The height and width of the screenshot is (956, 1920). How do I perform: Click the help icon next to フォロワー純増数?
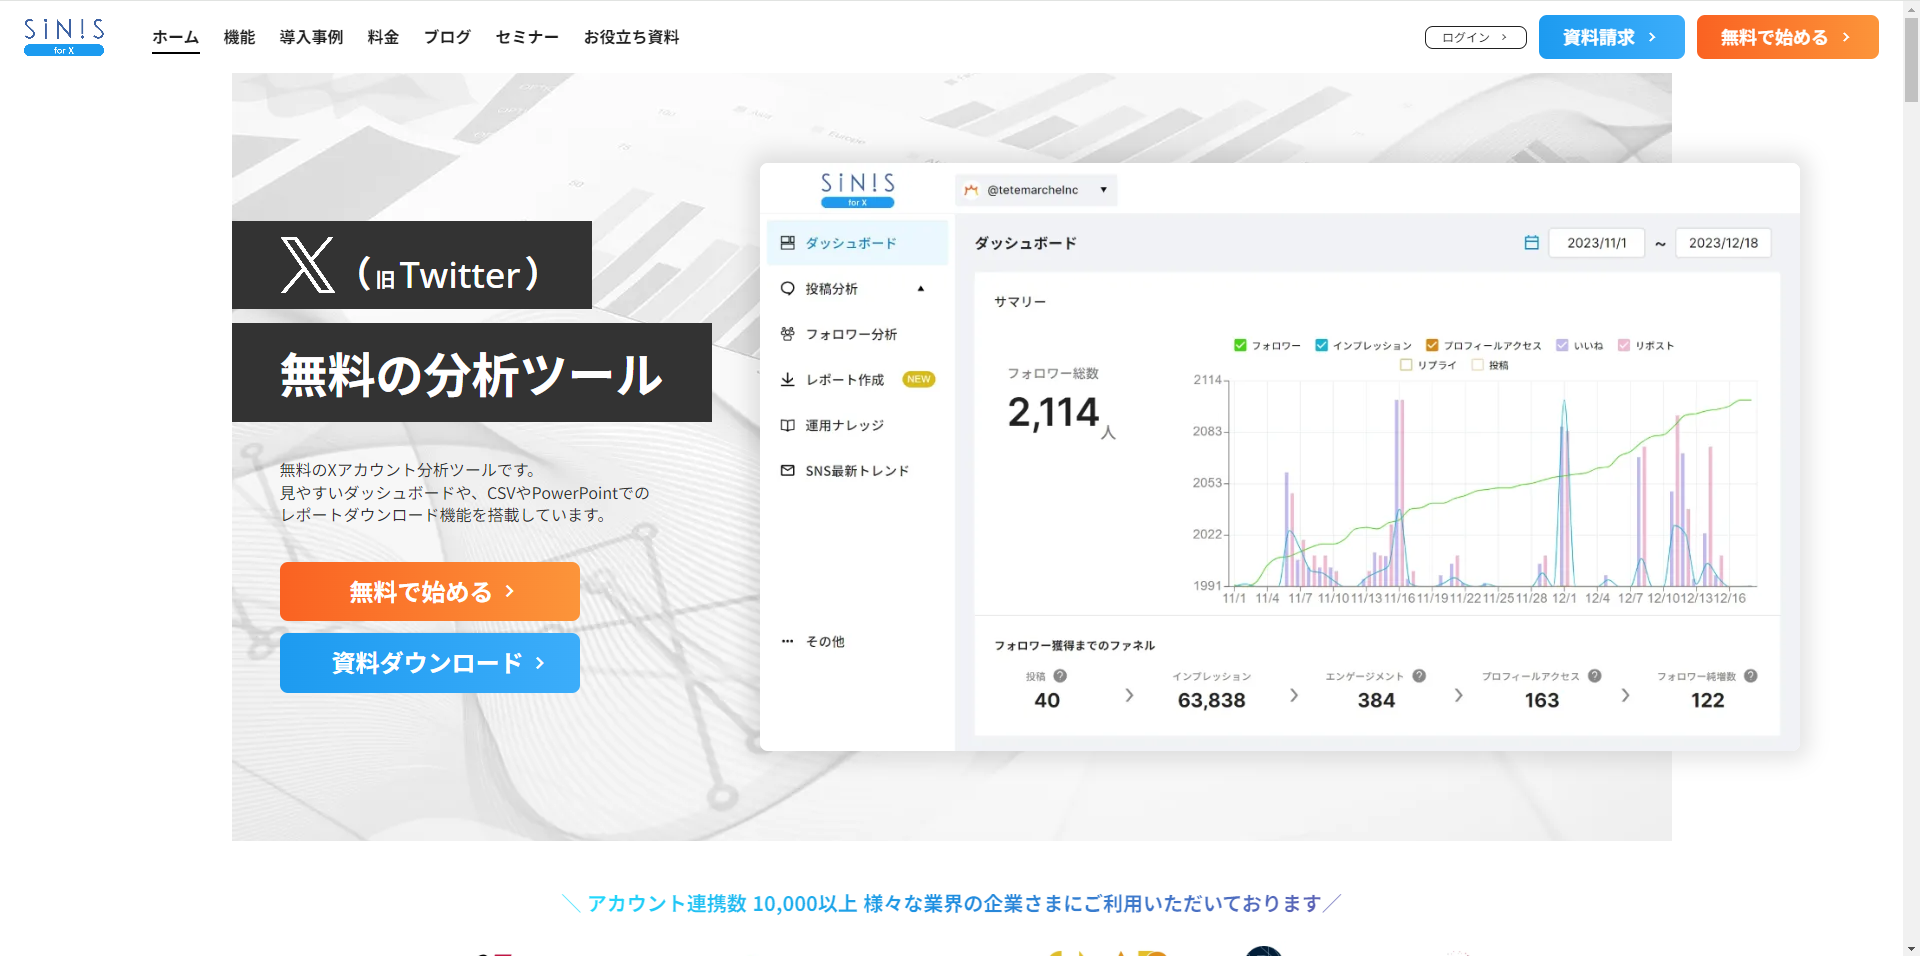point(1751,676)
